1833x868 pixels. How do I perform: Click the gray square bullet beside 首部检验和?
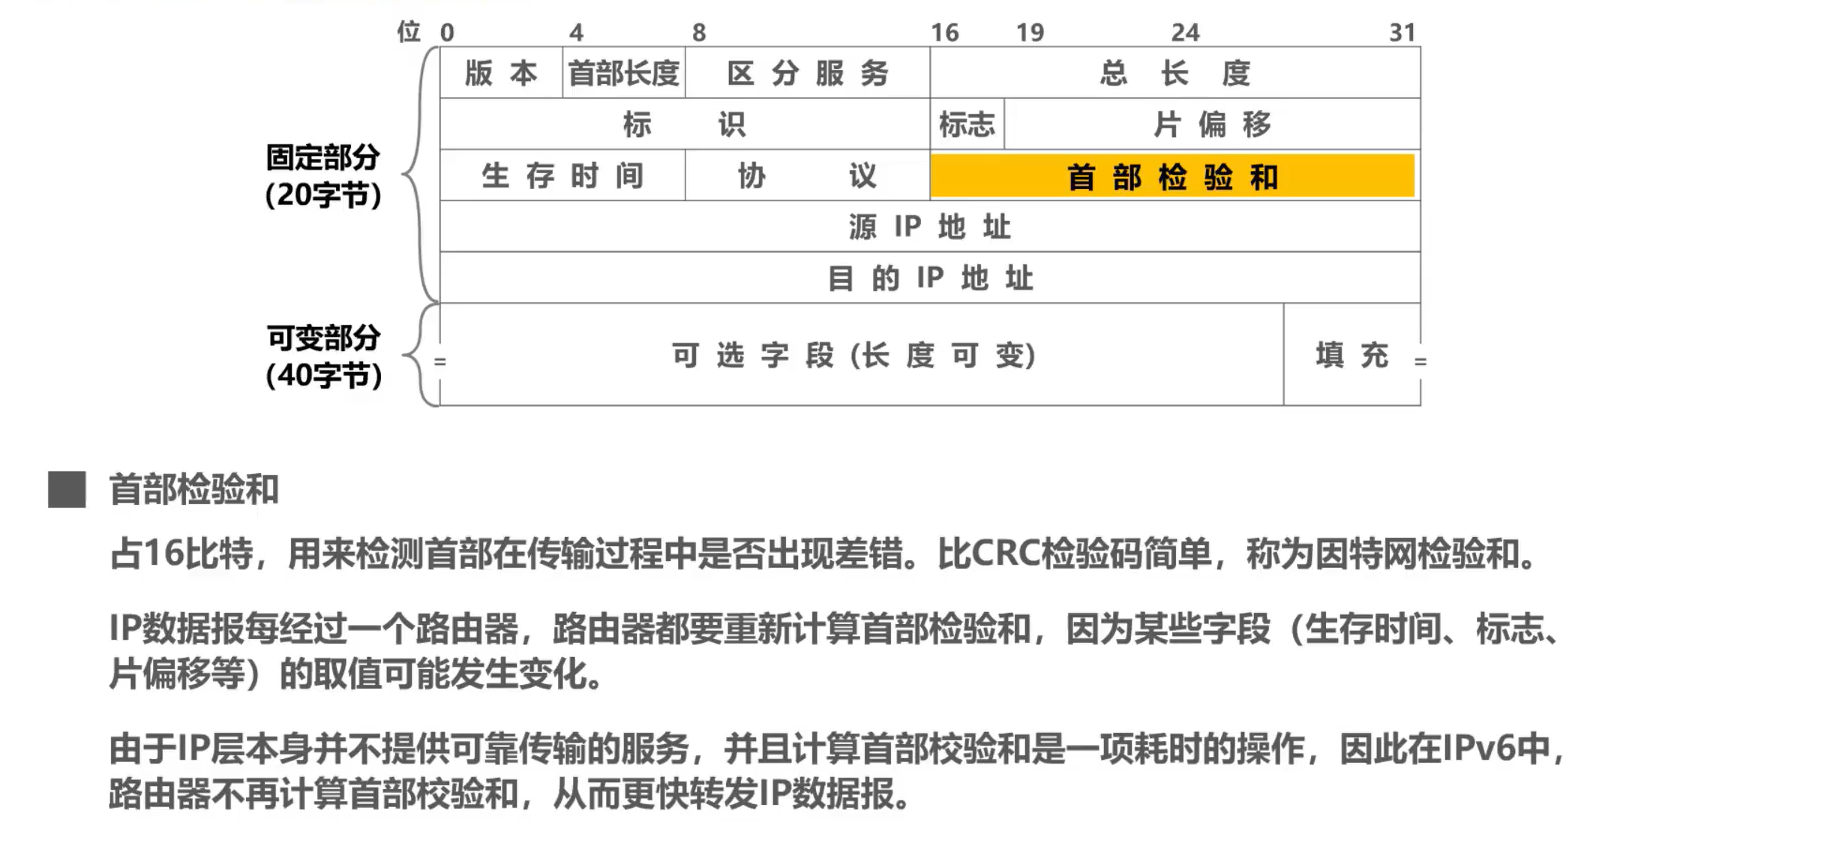pos(67,490)
